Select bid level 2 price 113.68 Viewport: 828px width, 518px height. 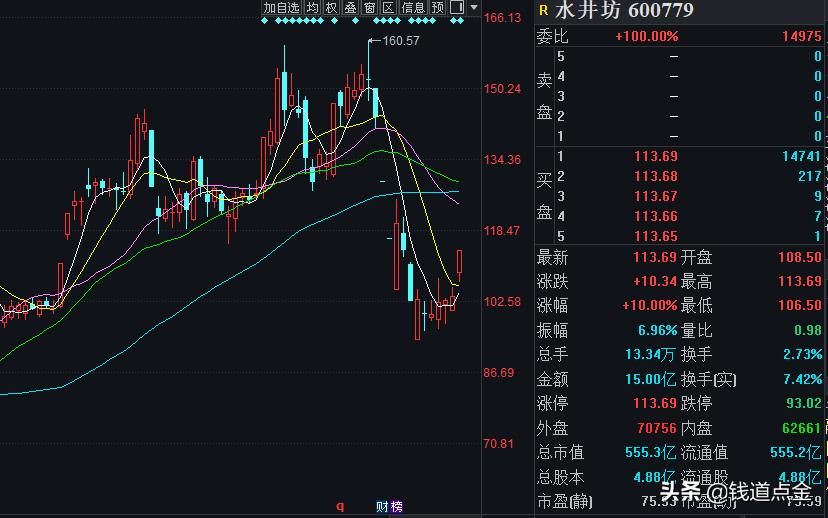pos(655,176)
